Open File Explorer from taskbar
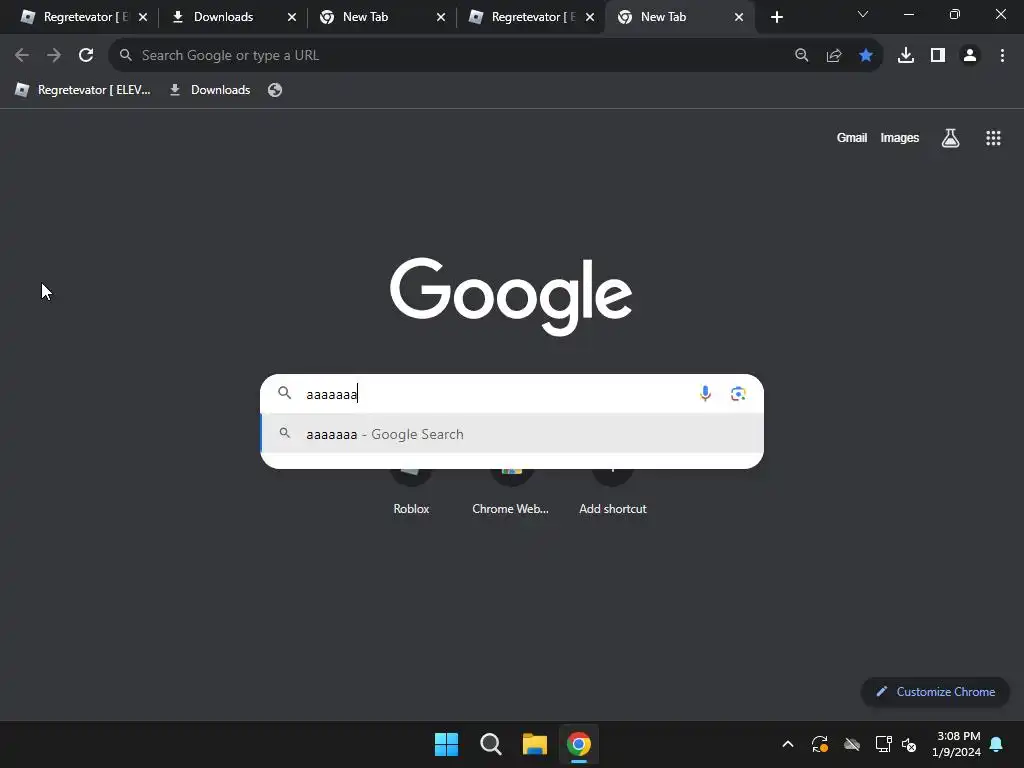1024x768 pixels. point(534,744)
